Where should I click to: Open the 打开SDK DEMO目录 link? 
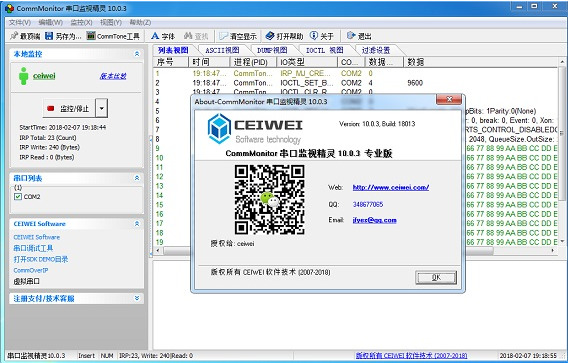pos(41,259)
